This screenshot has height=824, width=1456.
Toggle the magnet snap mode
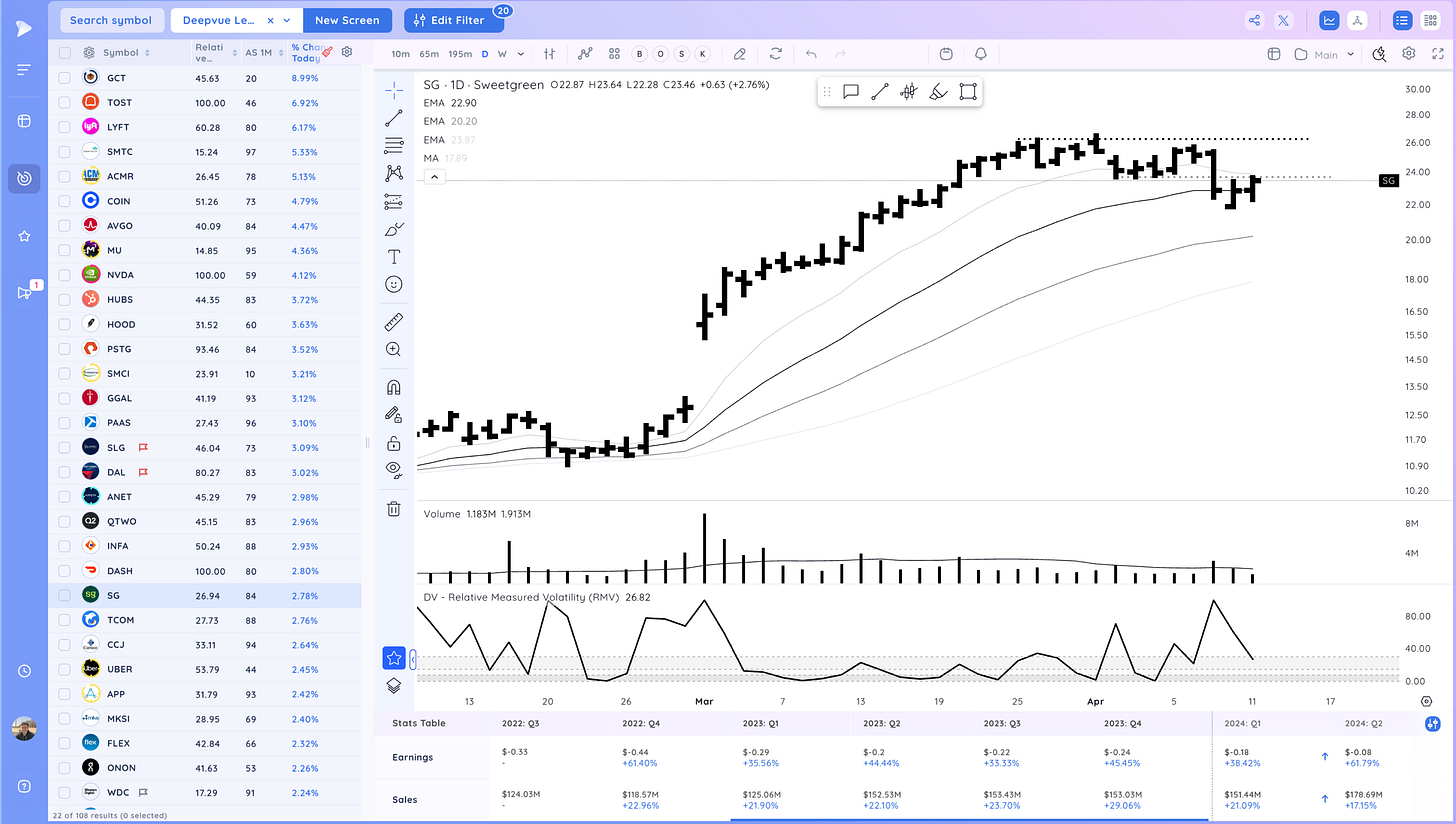pos(394,387)
